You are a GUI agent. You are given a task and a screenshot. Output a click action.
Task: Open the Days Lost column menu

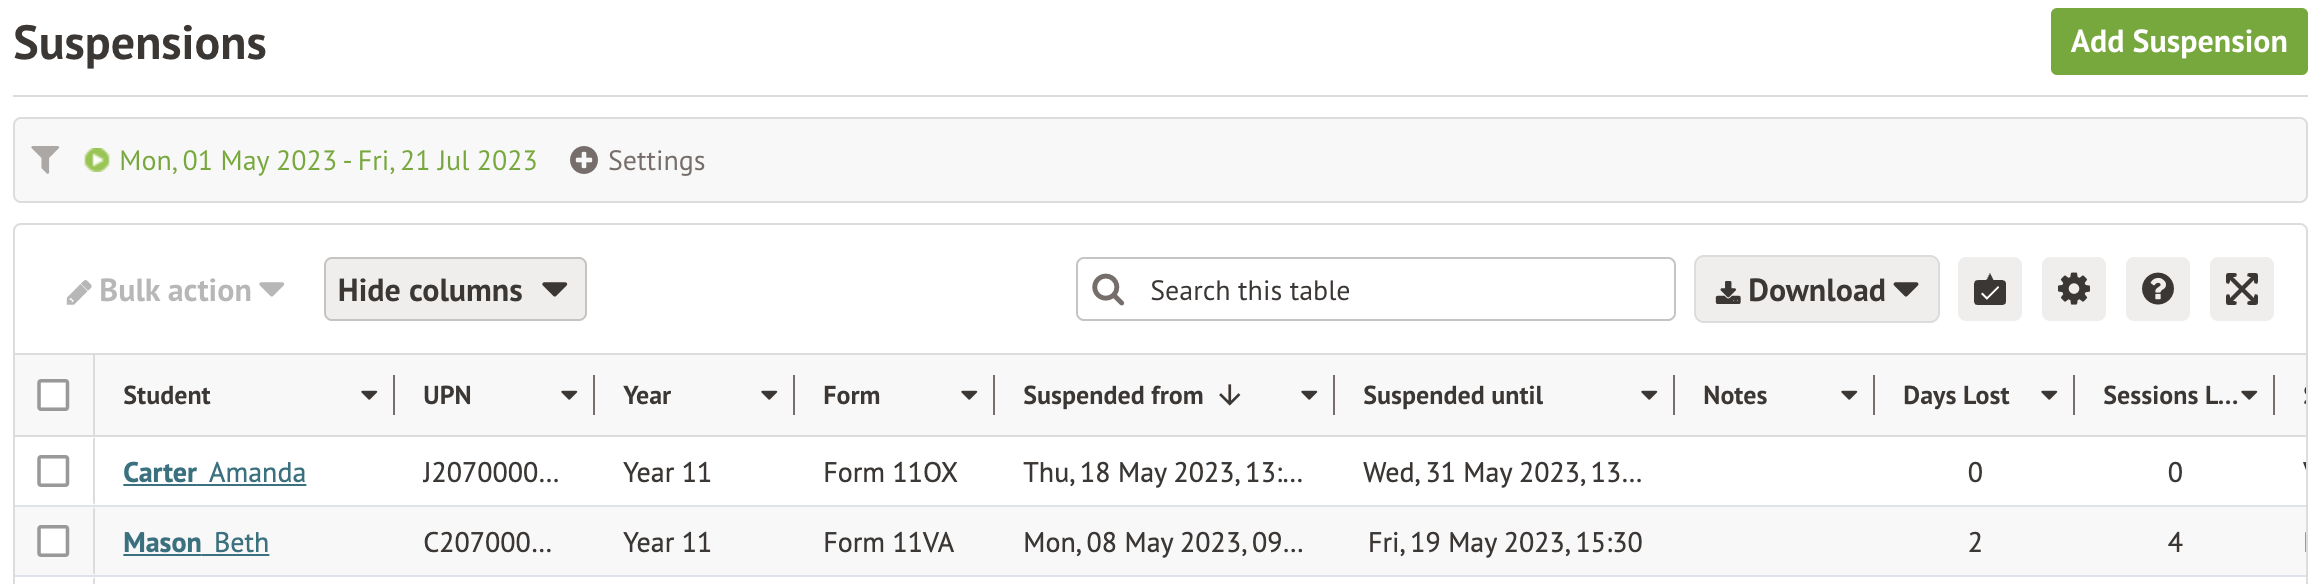point(2049,396)
